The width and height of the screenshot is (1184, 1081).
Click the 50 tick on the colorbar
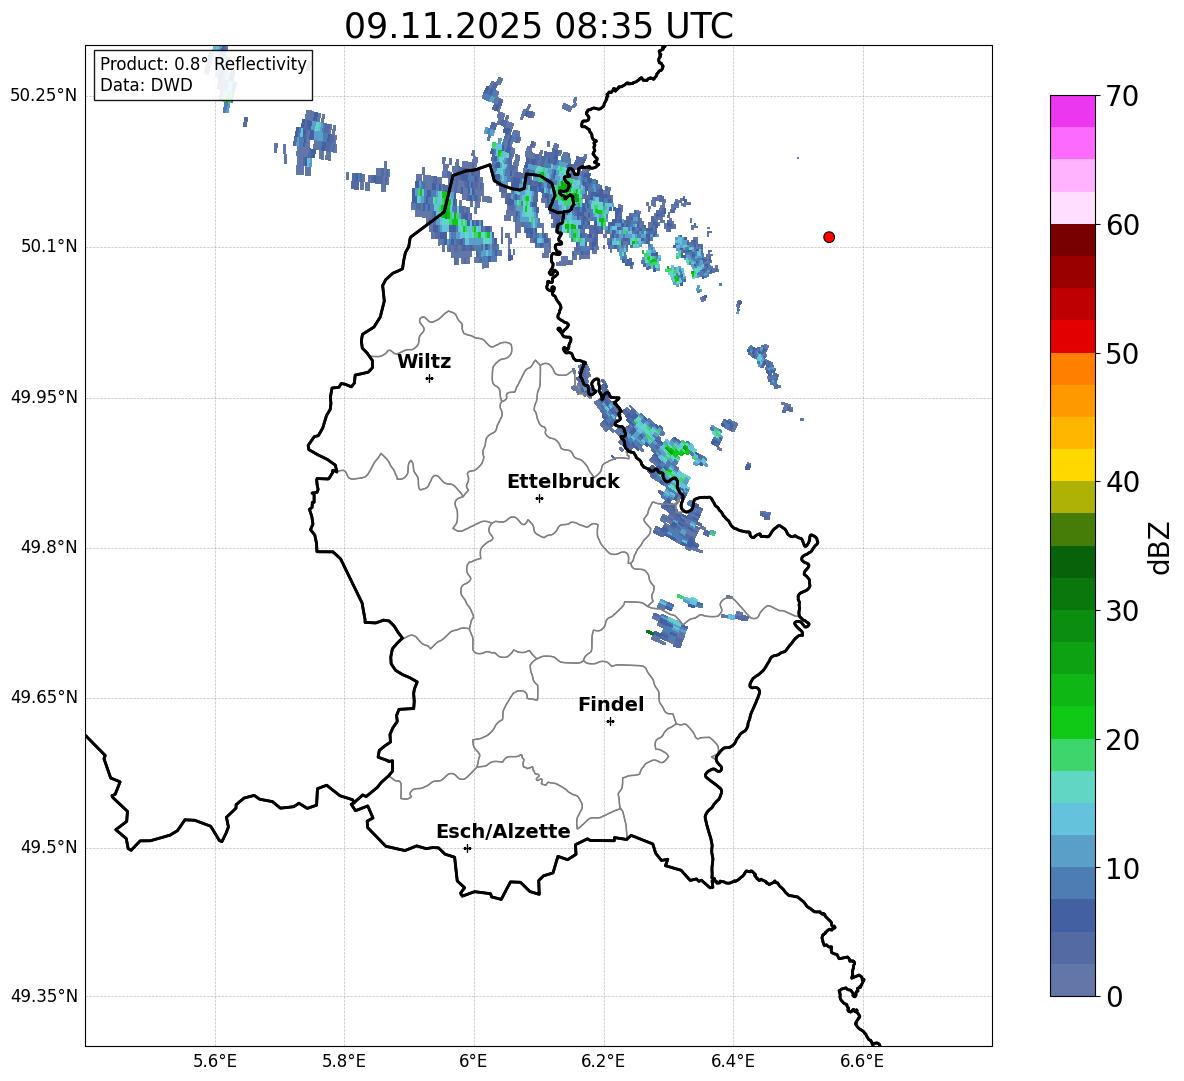click(1121, 354)
